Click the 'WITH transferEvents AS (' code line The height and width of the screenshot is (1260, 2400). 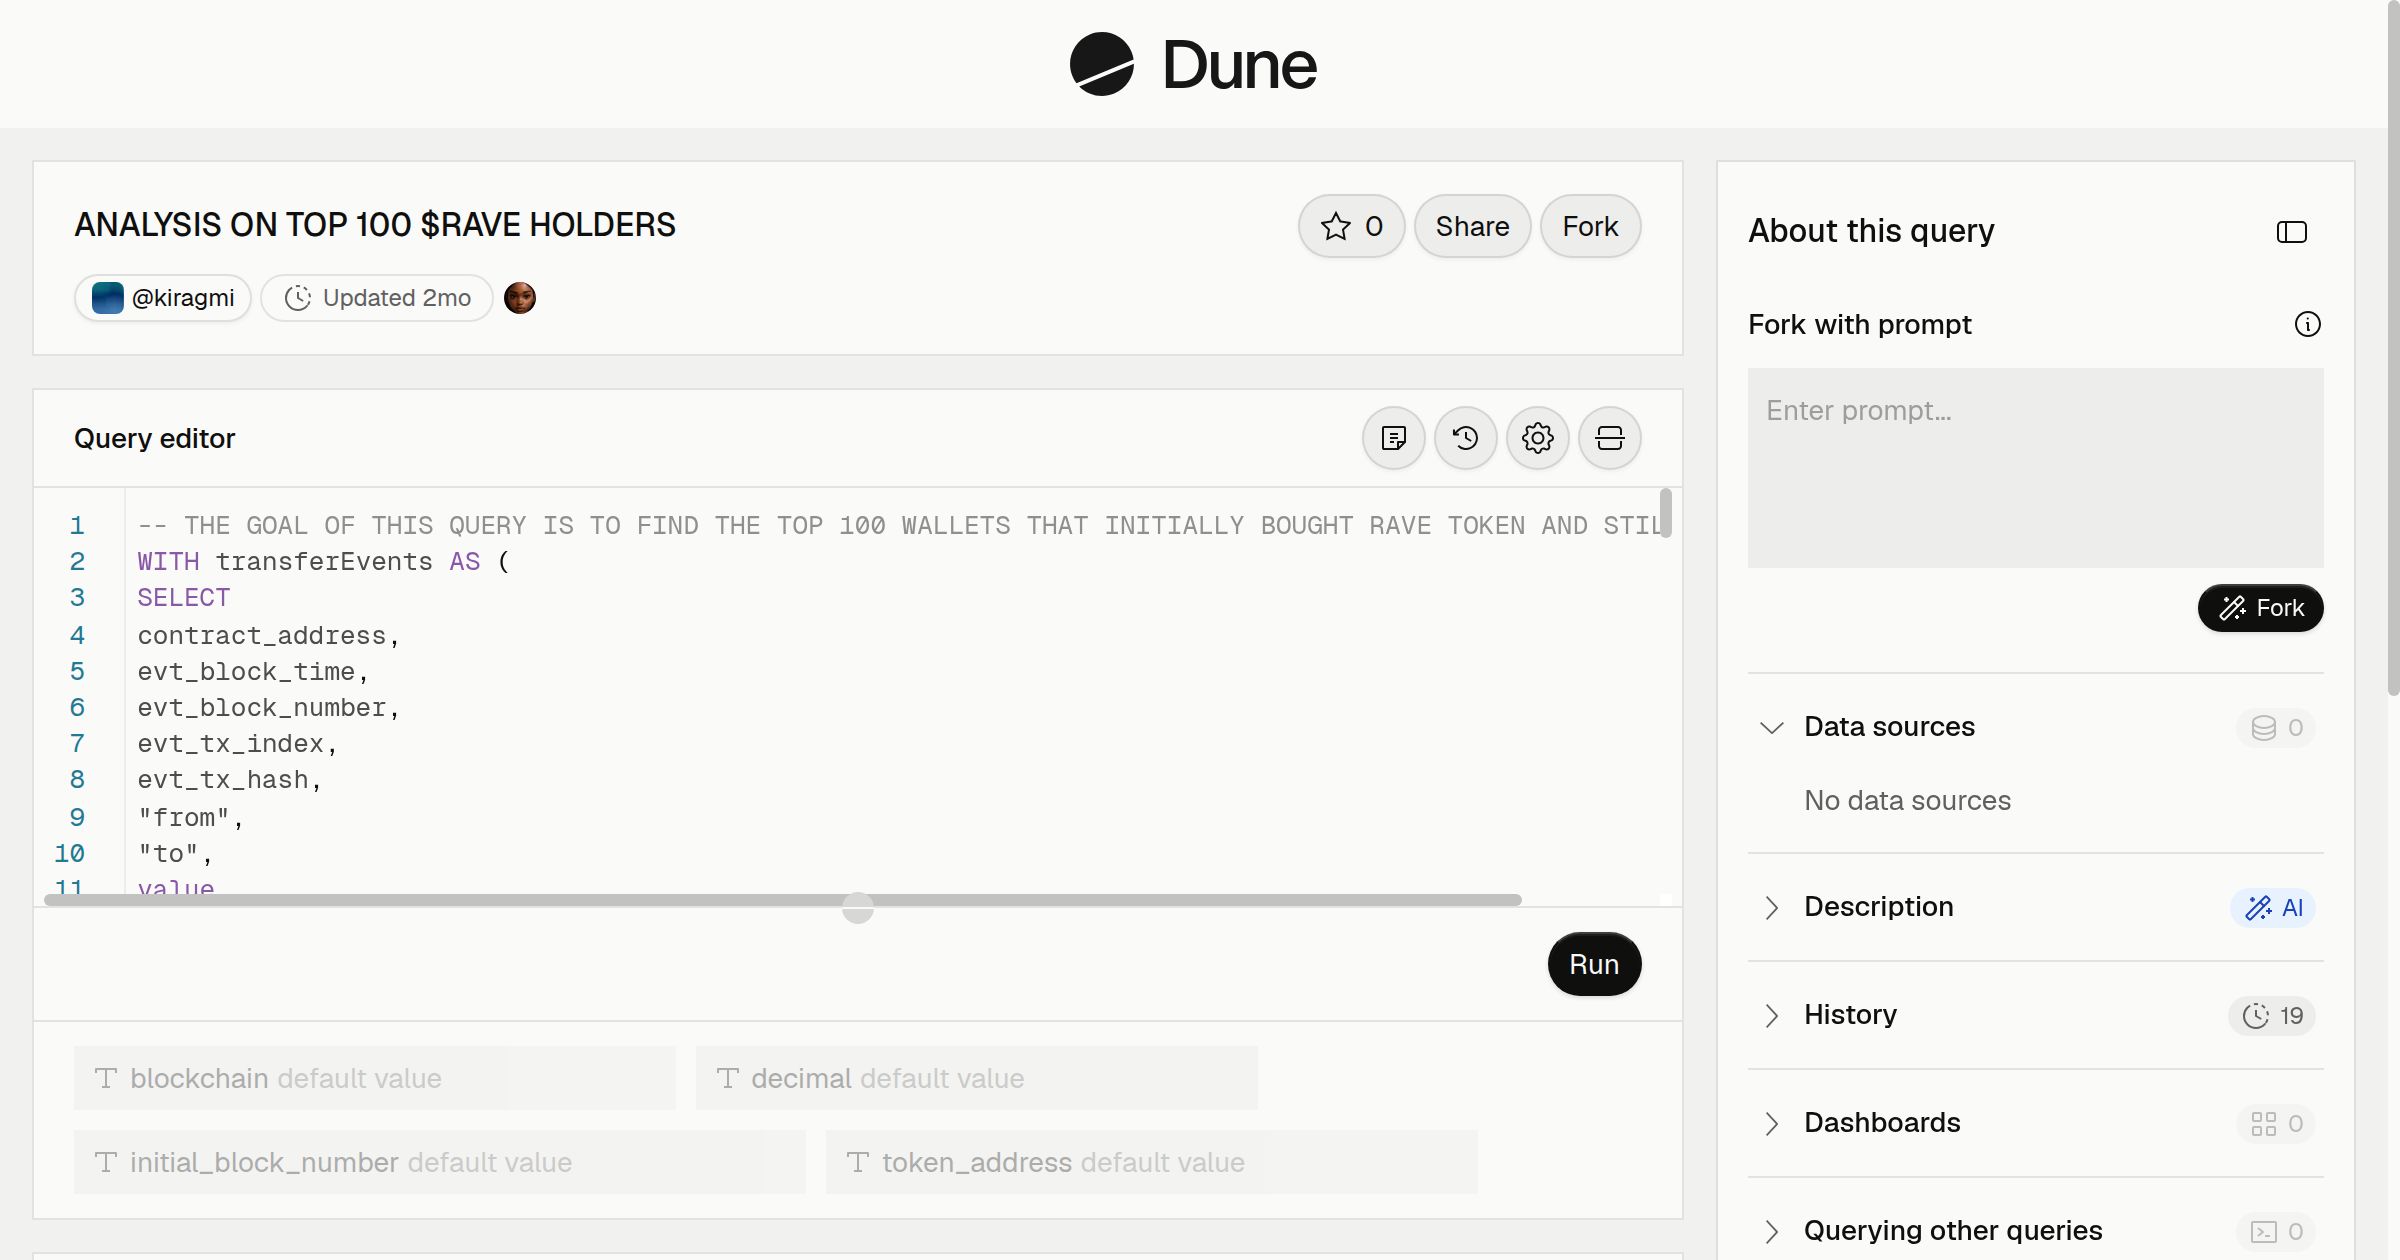click(x=323, y=562)
